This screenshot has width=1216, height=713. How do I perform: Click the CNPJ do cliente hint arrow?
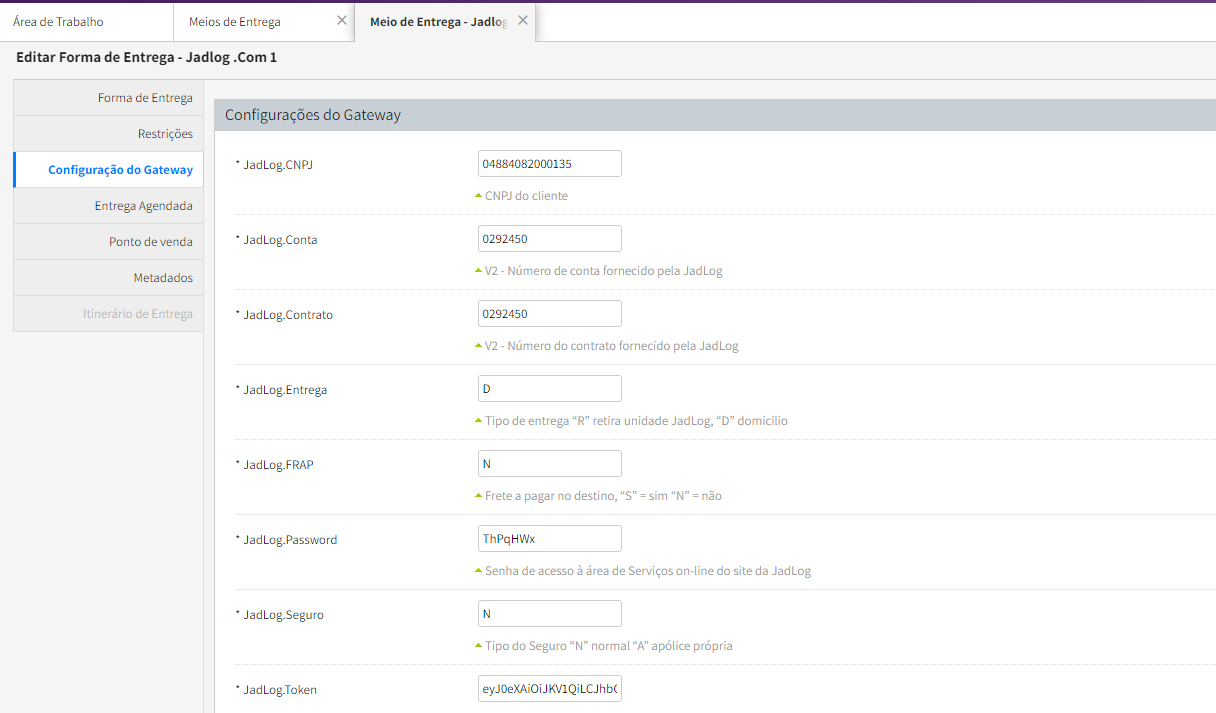pos(478,196)
